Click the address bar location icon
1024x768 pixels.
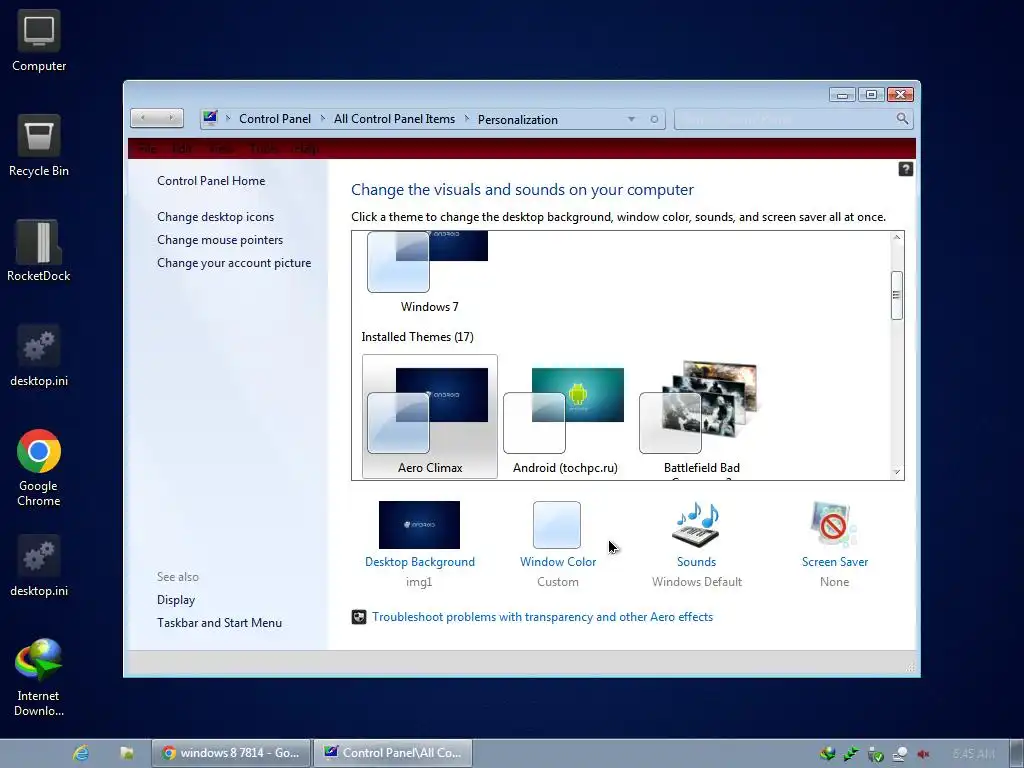210,118
